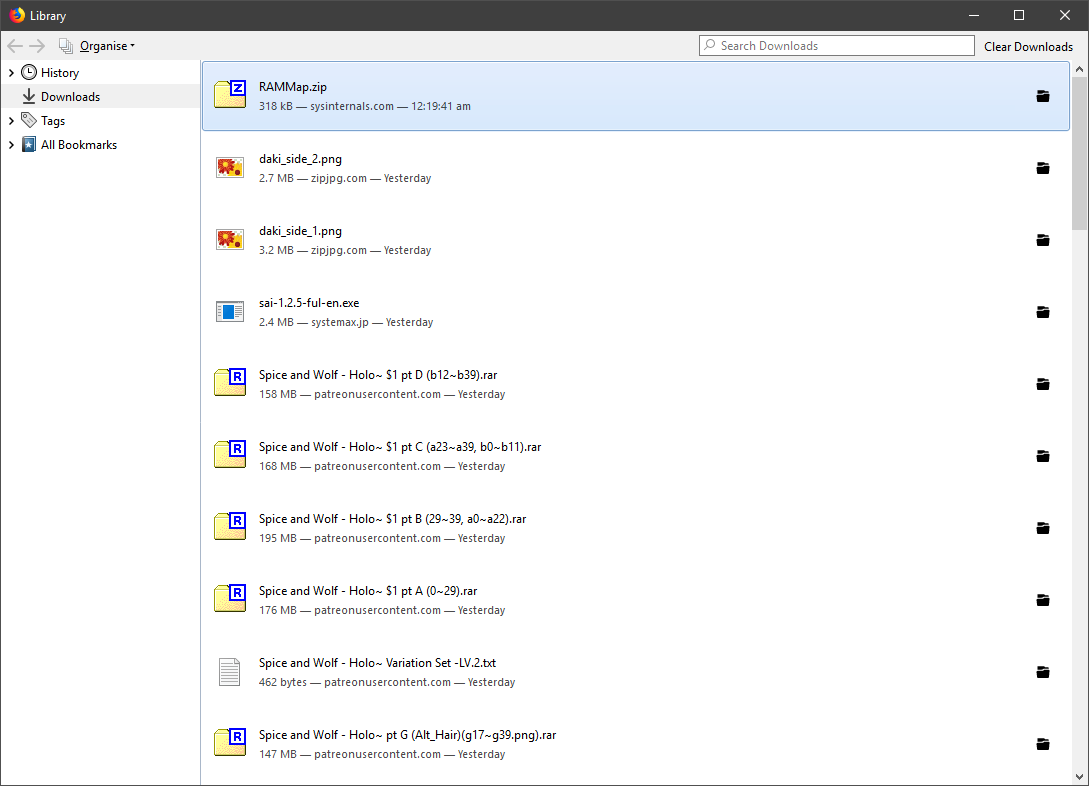Click the 158 MB patreonusercontent.com details line
The width and height of the screenshot is (1089, 786).
point(382,394)
